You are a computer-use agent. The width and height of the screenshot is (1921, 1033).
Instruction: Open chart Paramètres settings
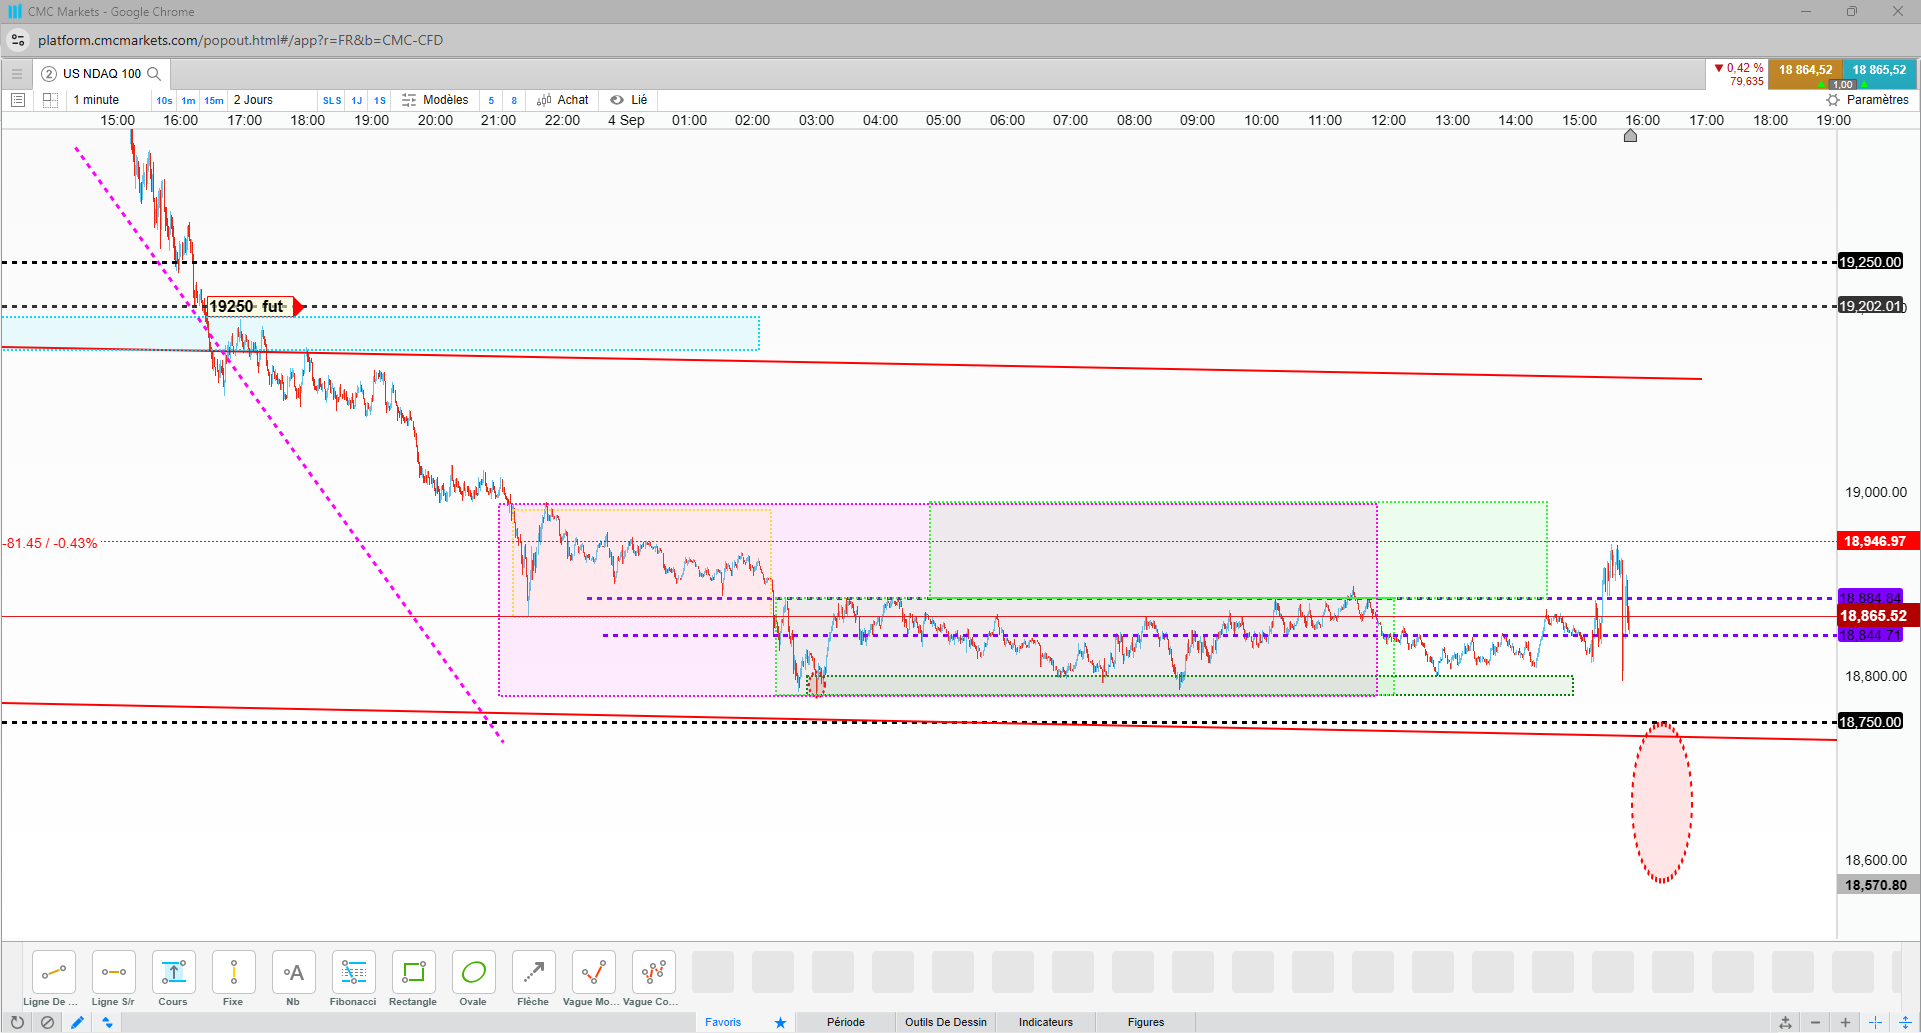tap(1867, 100)
